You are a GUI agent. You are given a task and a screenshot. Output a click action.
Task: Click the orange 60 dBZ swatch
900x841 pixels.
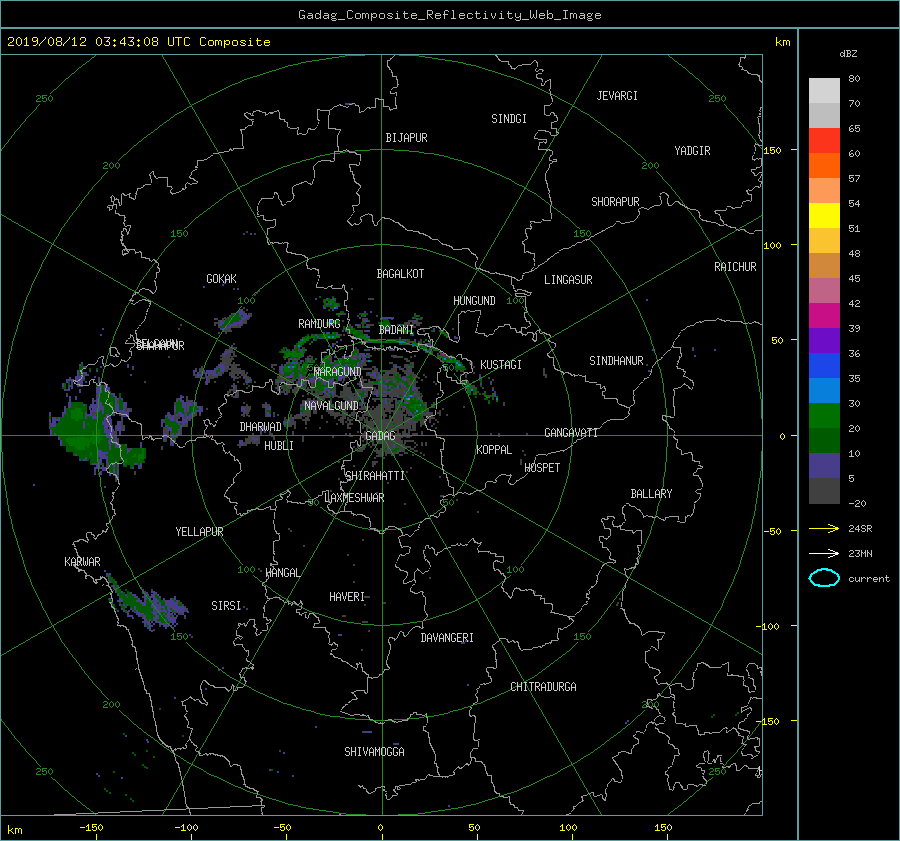click(x=824, y=165)
